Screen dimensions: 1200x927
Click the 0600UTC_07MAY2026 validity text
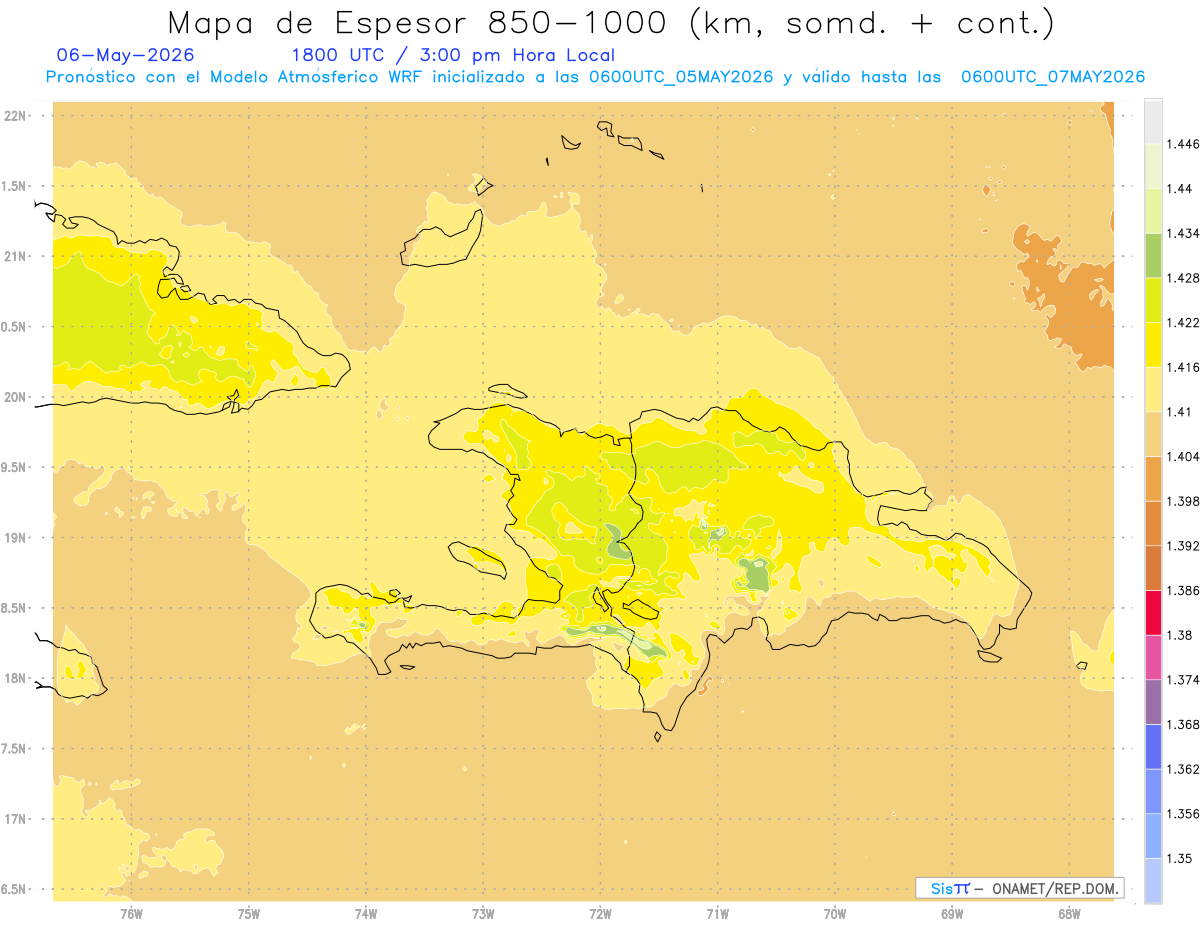1052,77
